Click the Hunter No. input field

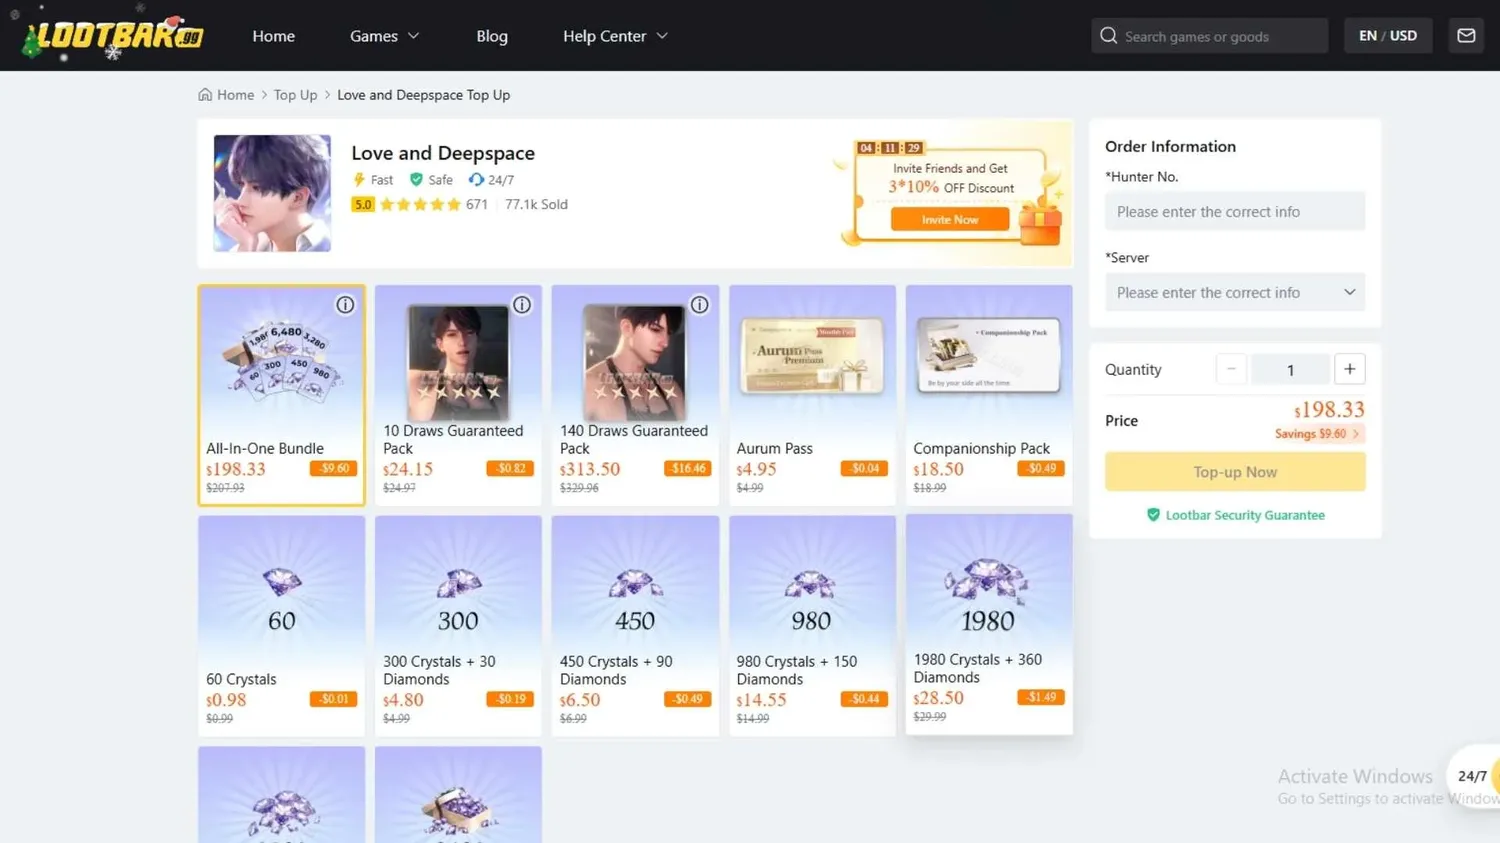point(1234,212)
